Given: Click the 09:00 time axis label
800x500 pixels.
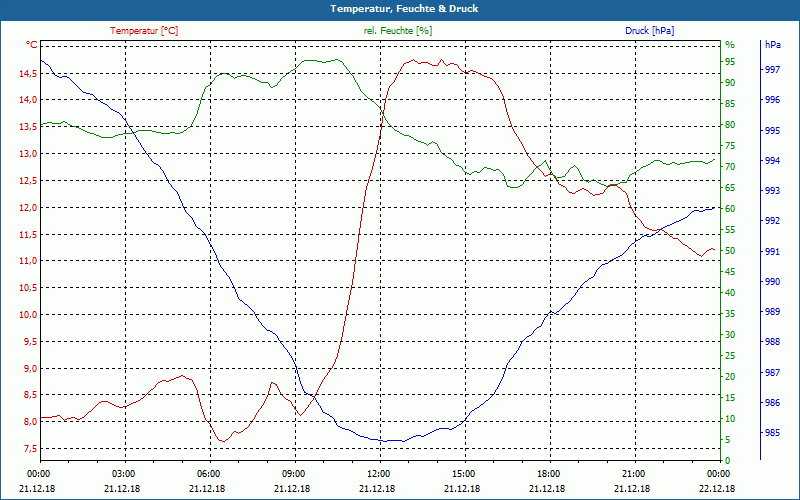Looking at the screenshot, I should [293, 474].
